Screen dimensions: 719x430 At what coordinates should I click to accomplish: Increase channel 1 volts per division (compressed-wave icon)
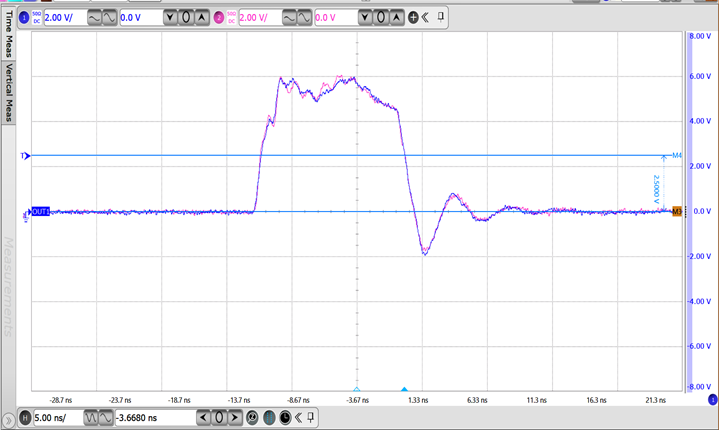(94, 18)
